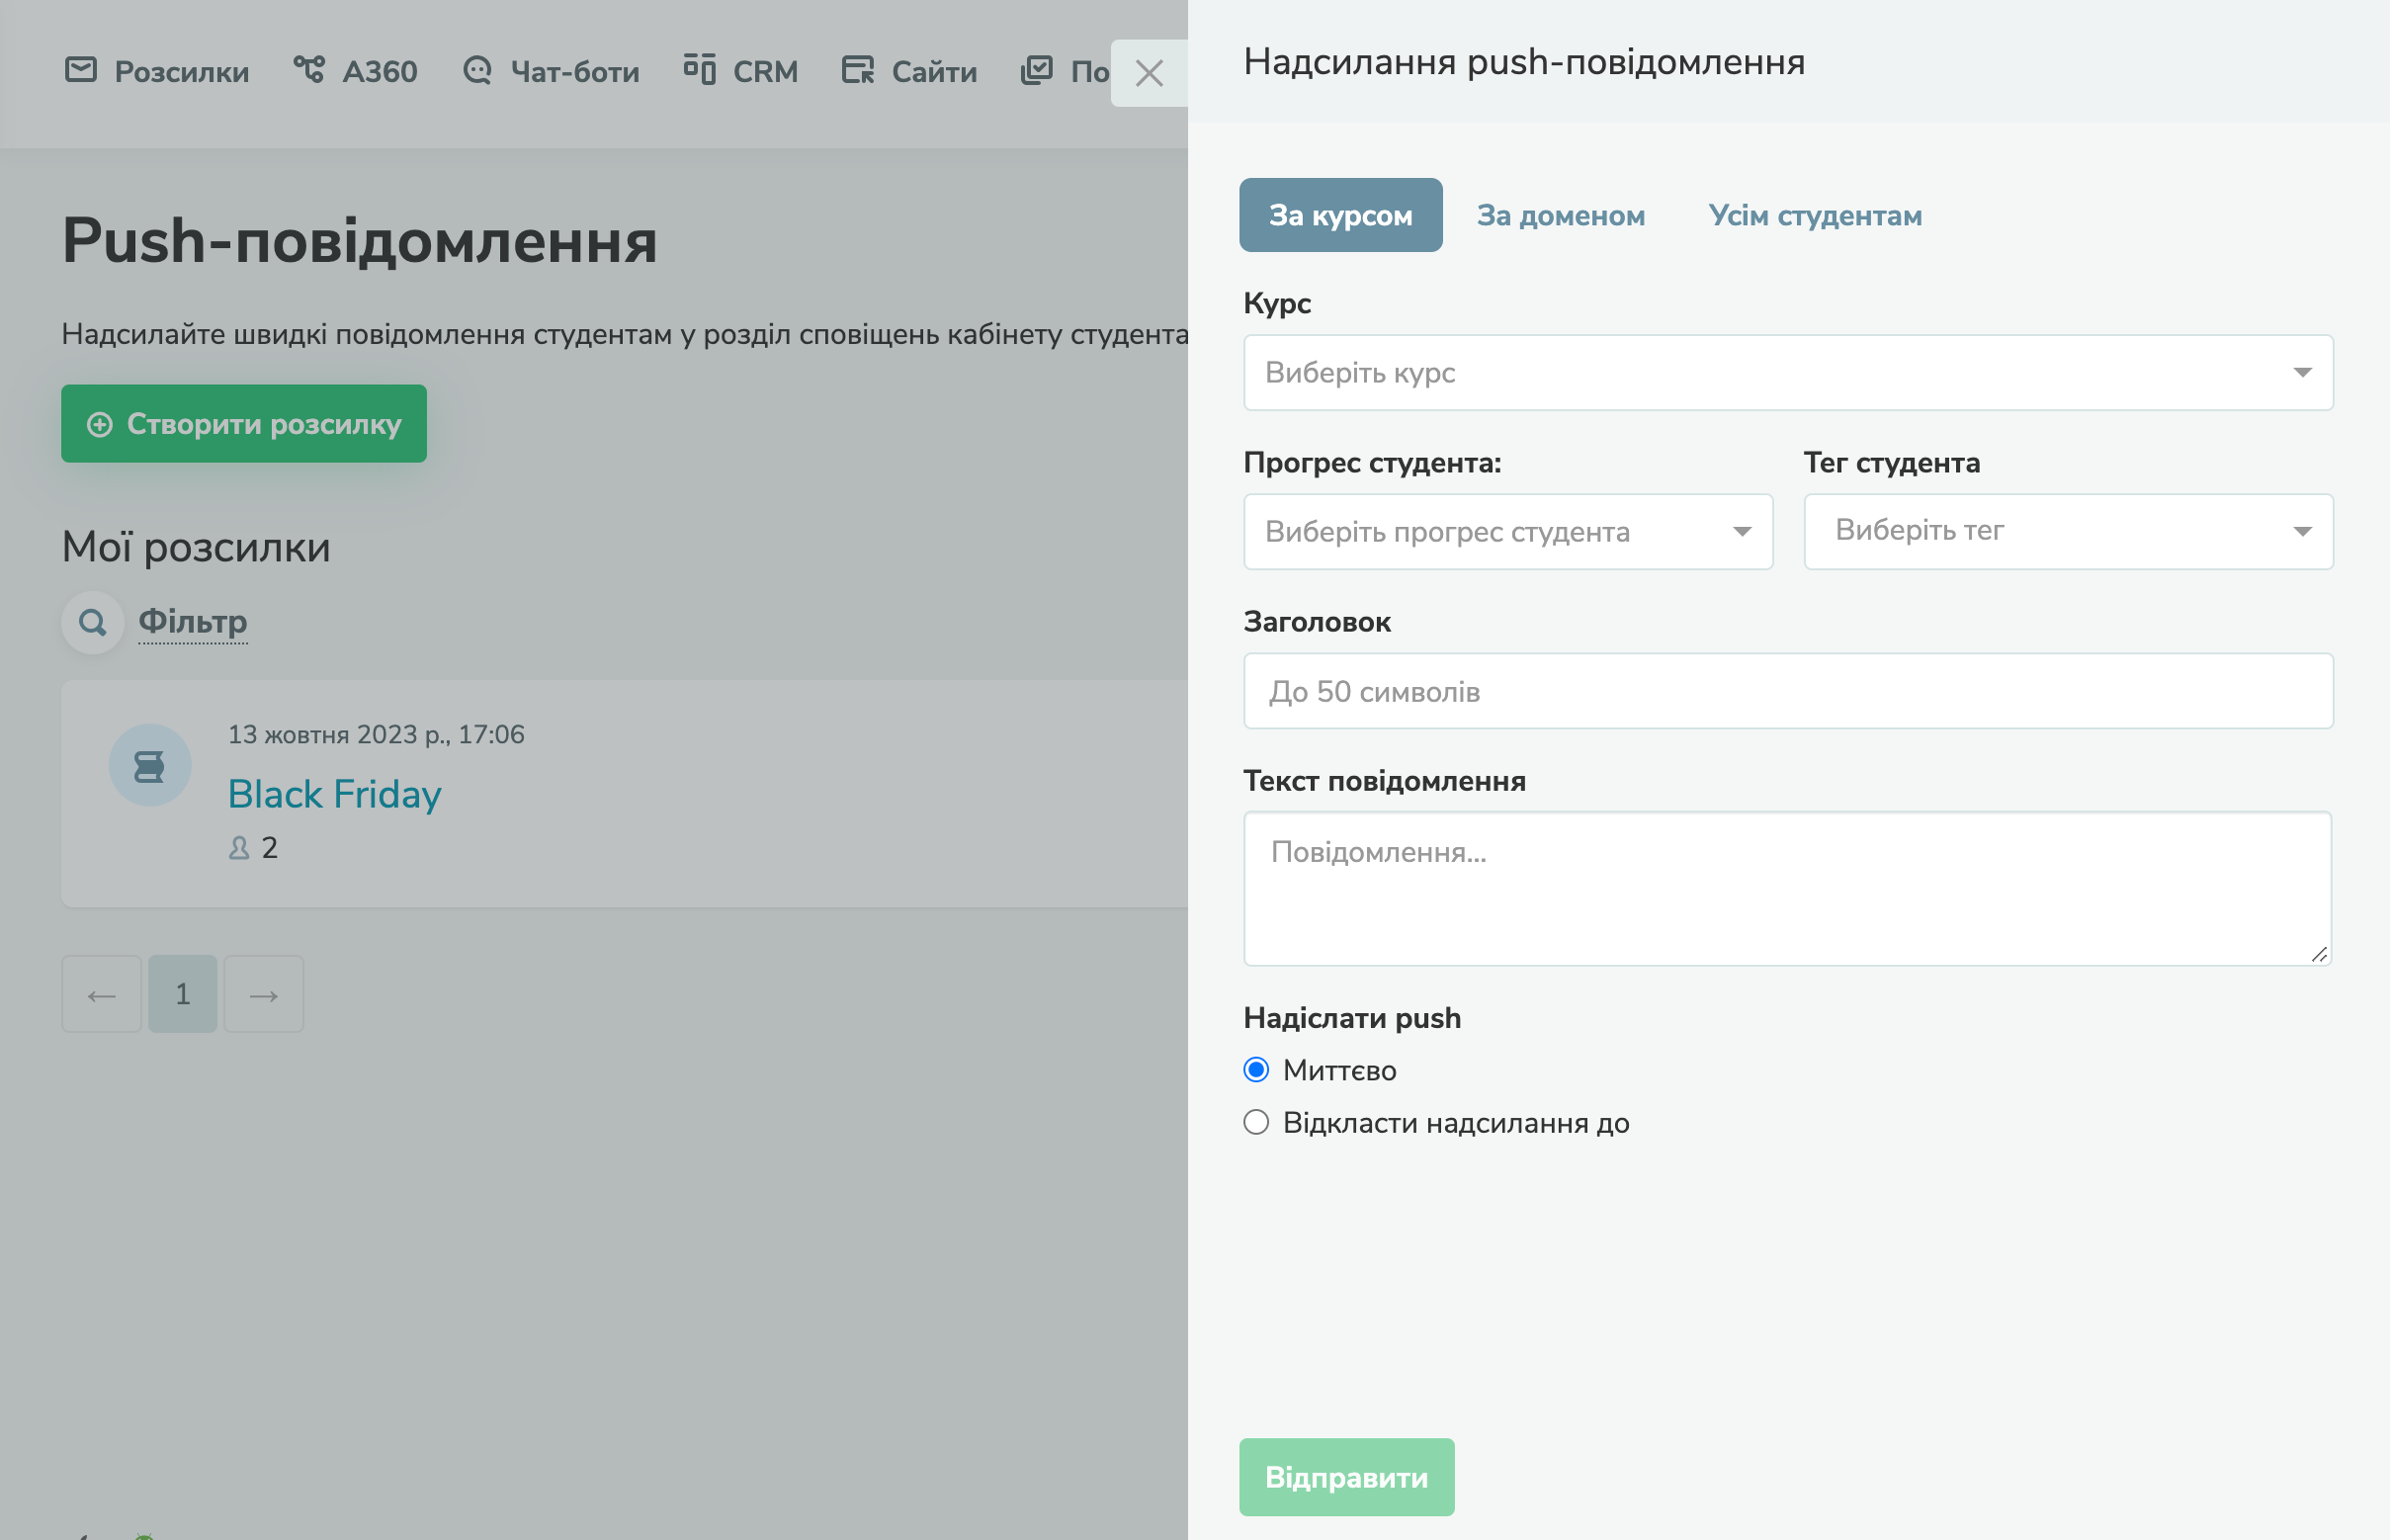This screenshot has width=2390, height=1540.
Task: Choose Відкласти надсилання до option
Action: [1256, 1122]
